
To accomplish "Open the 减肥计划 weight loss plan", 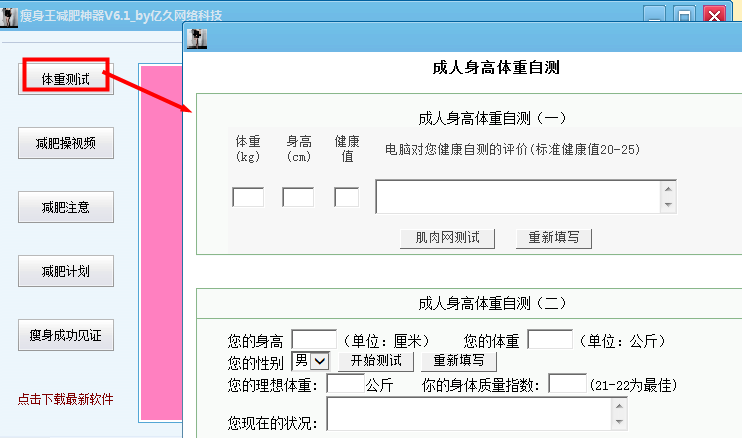I will pos(66,271).
